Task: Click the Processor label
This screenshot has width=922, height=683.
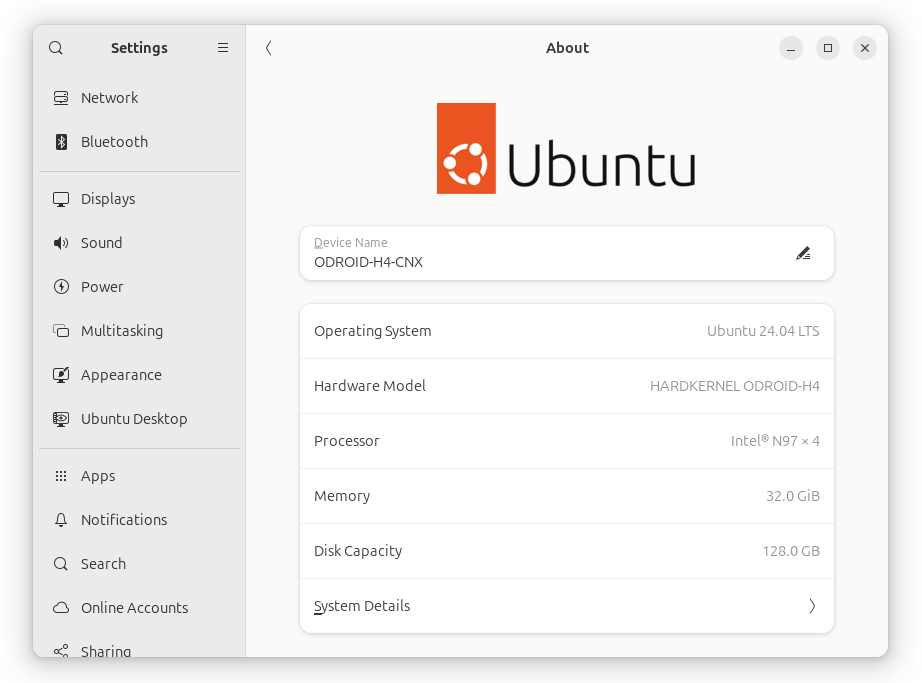Action: click(x=347, y=441)
